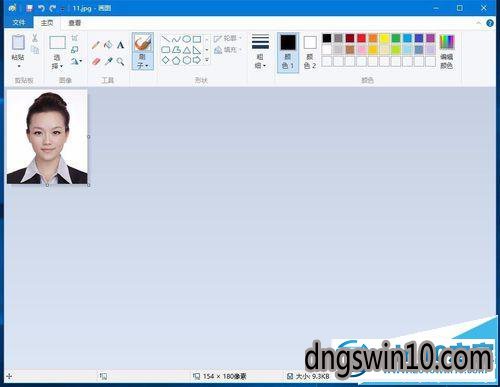Click the portrait photo on canvas
Viewport: 500px width, 387px height.
point(47,137)
